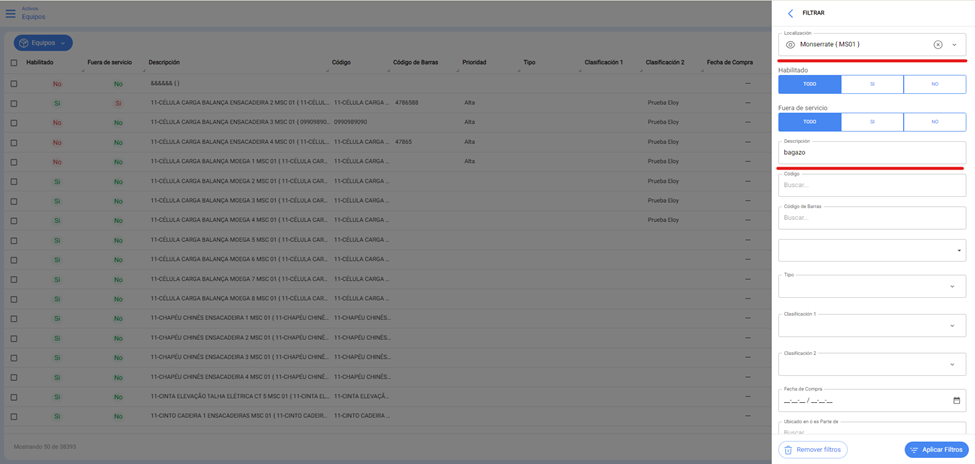Click the Descripción field containing bagazo

coord(871,153)
